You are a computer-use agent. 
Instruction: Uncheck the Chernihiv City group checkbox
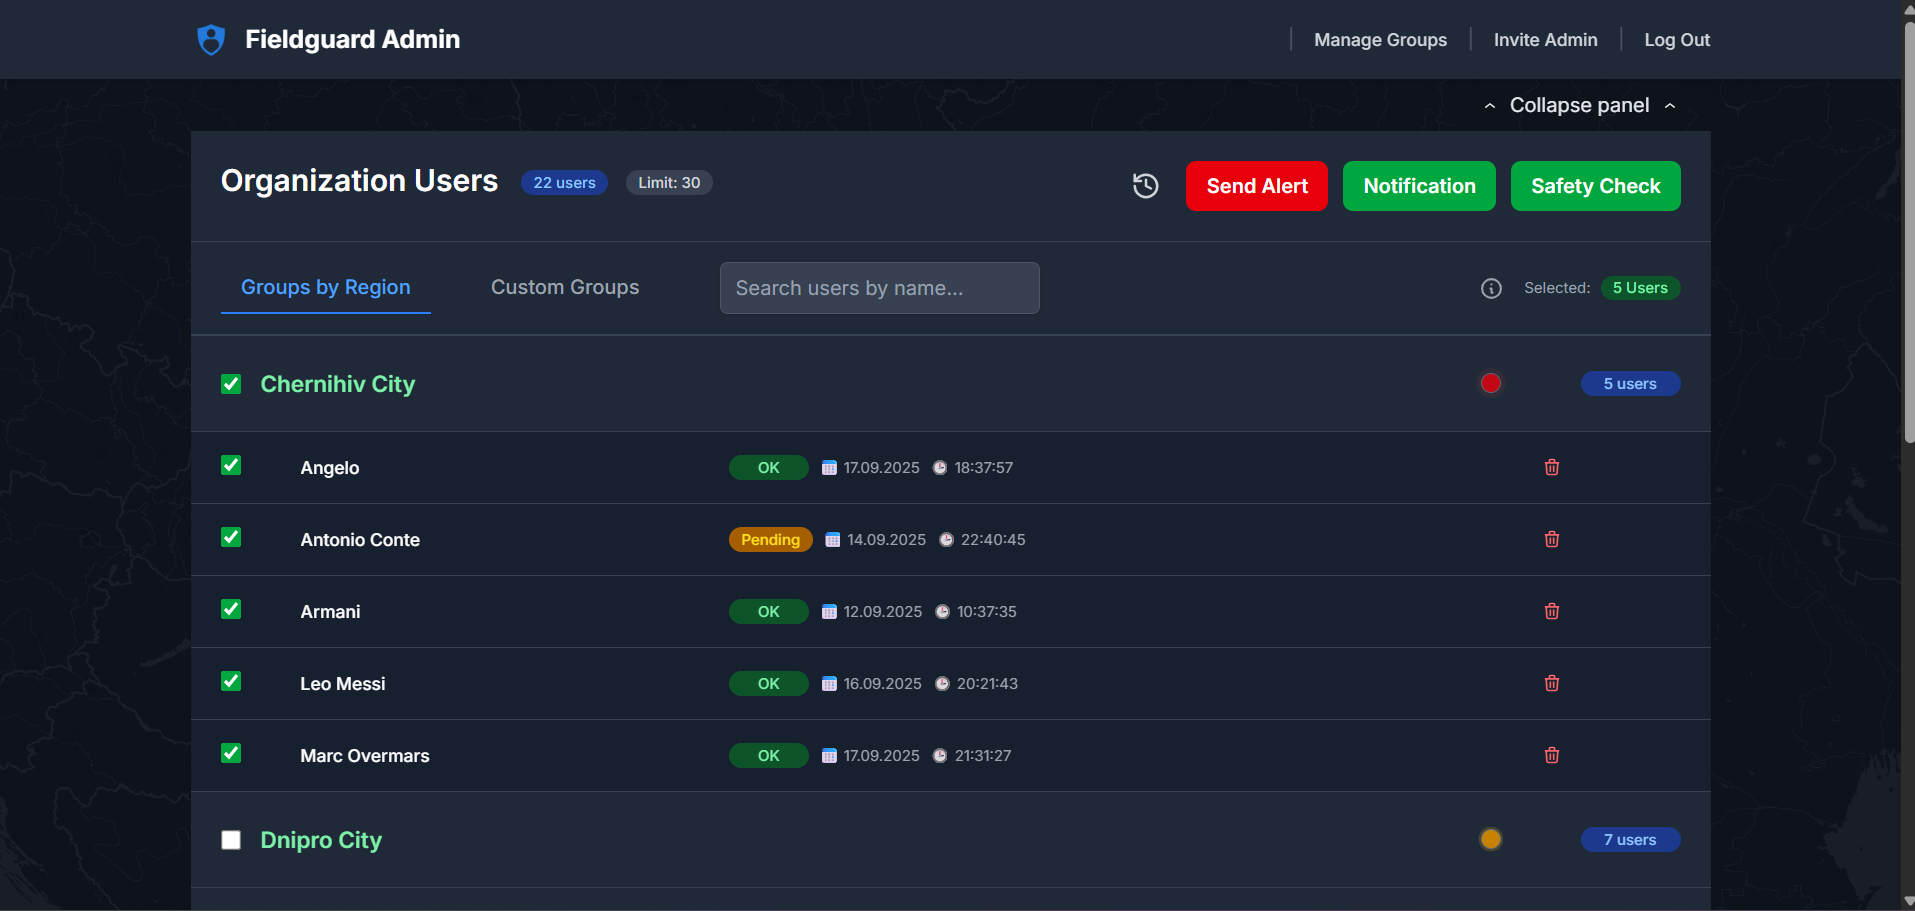click(x=231, y=384)
